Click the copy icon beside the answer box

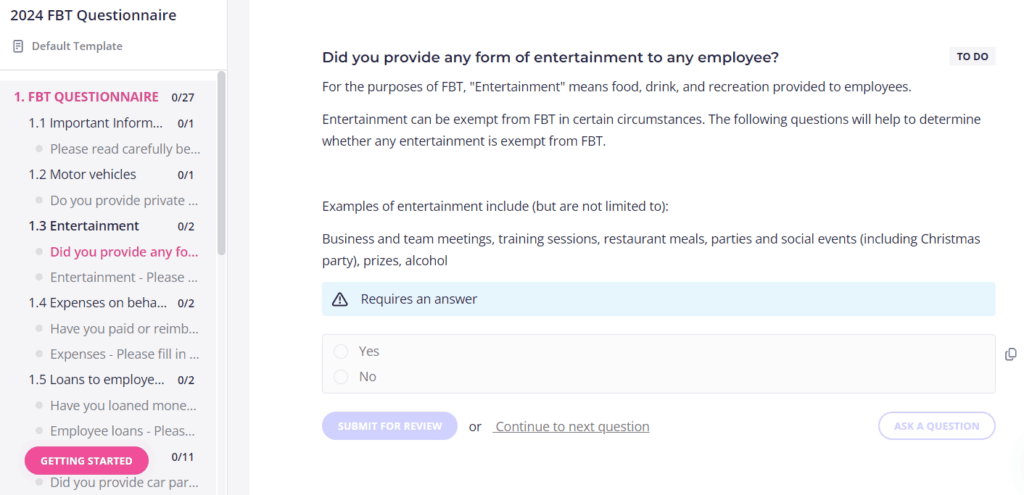point(1010,355)
